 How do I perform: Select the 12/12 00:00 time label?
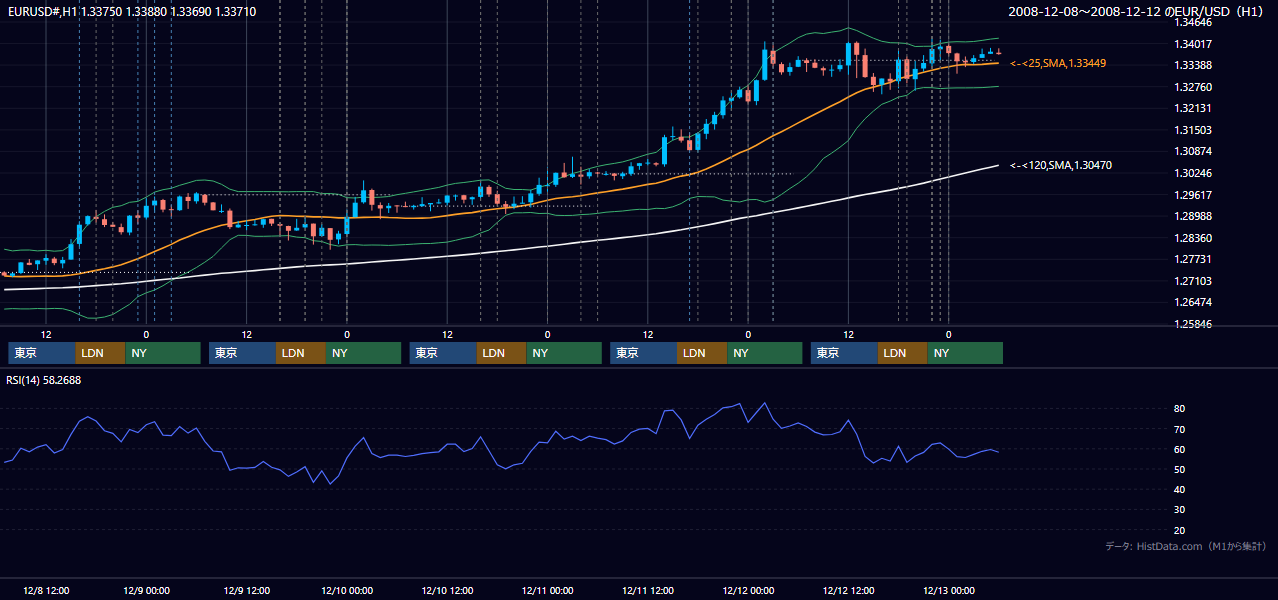click(748, 590)
